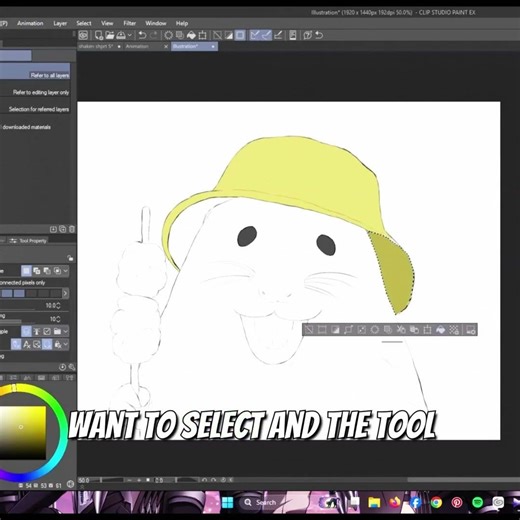The image size is (520, 520).
Task: Open the Filter menu
Action: pyautogui.click(x=129, y=23)
